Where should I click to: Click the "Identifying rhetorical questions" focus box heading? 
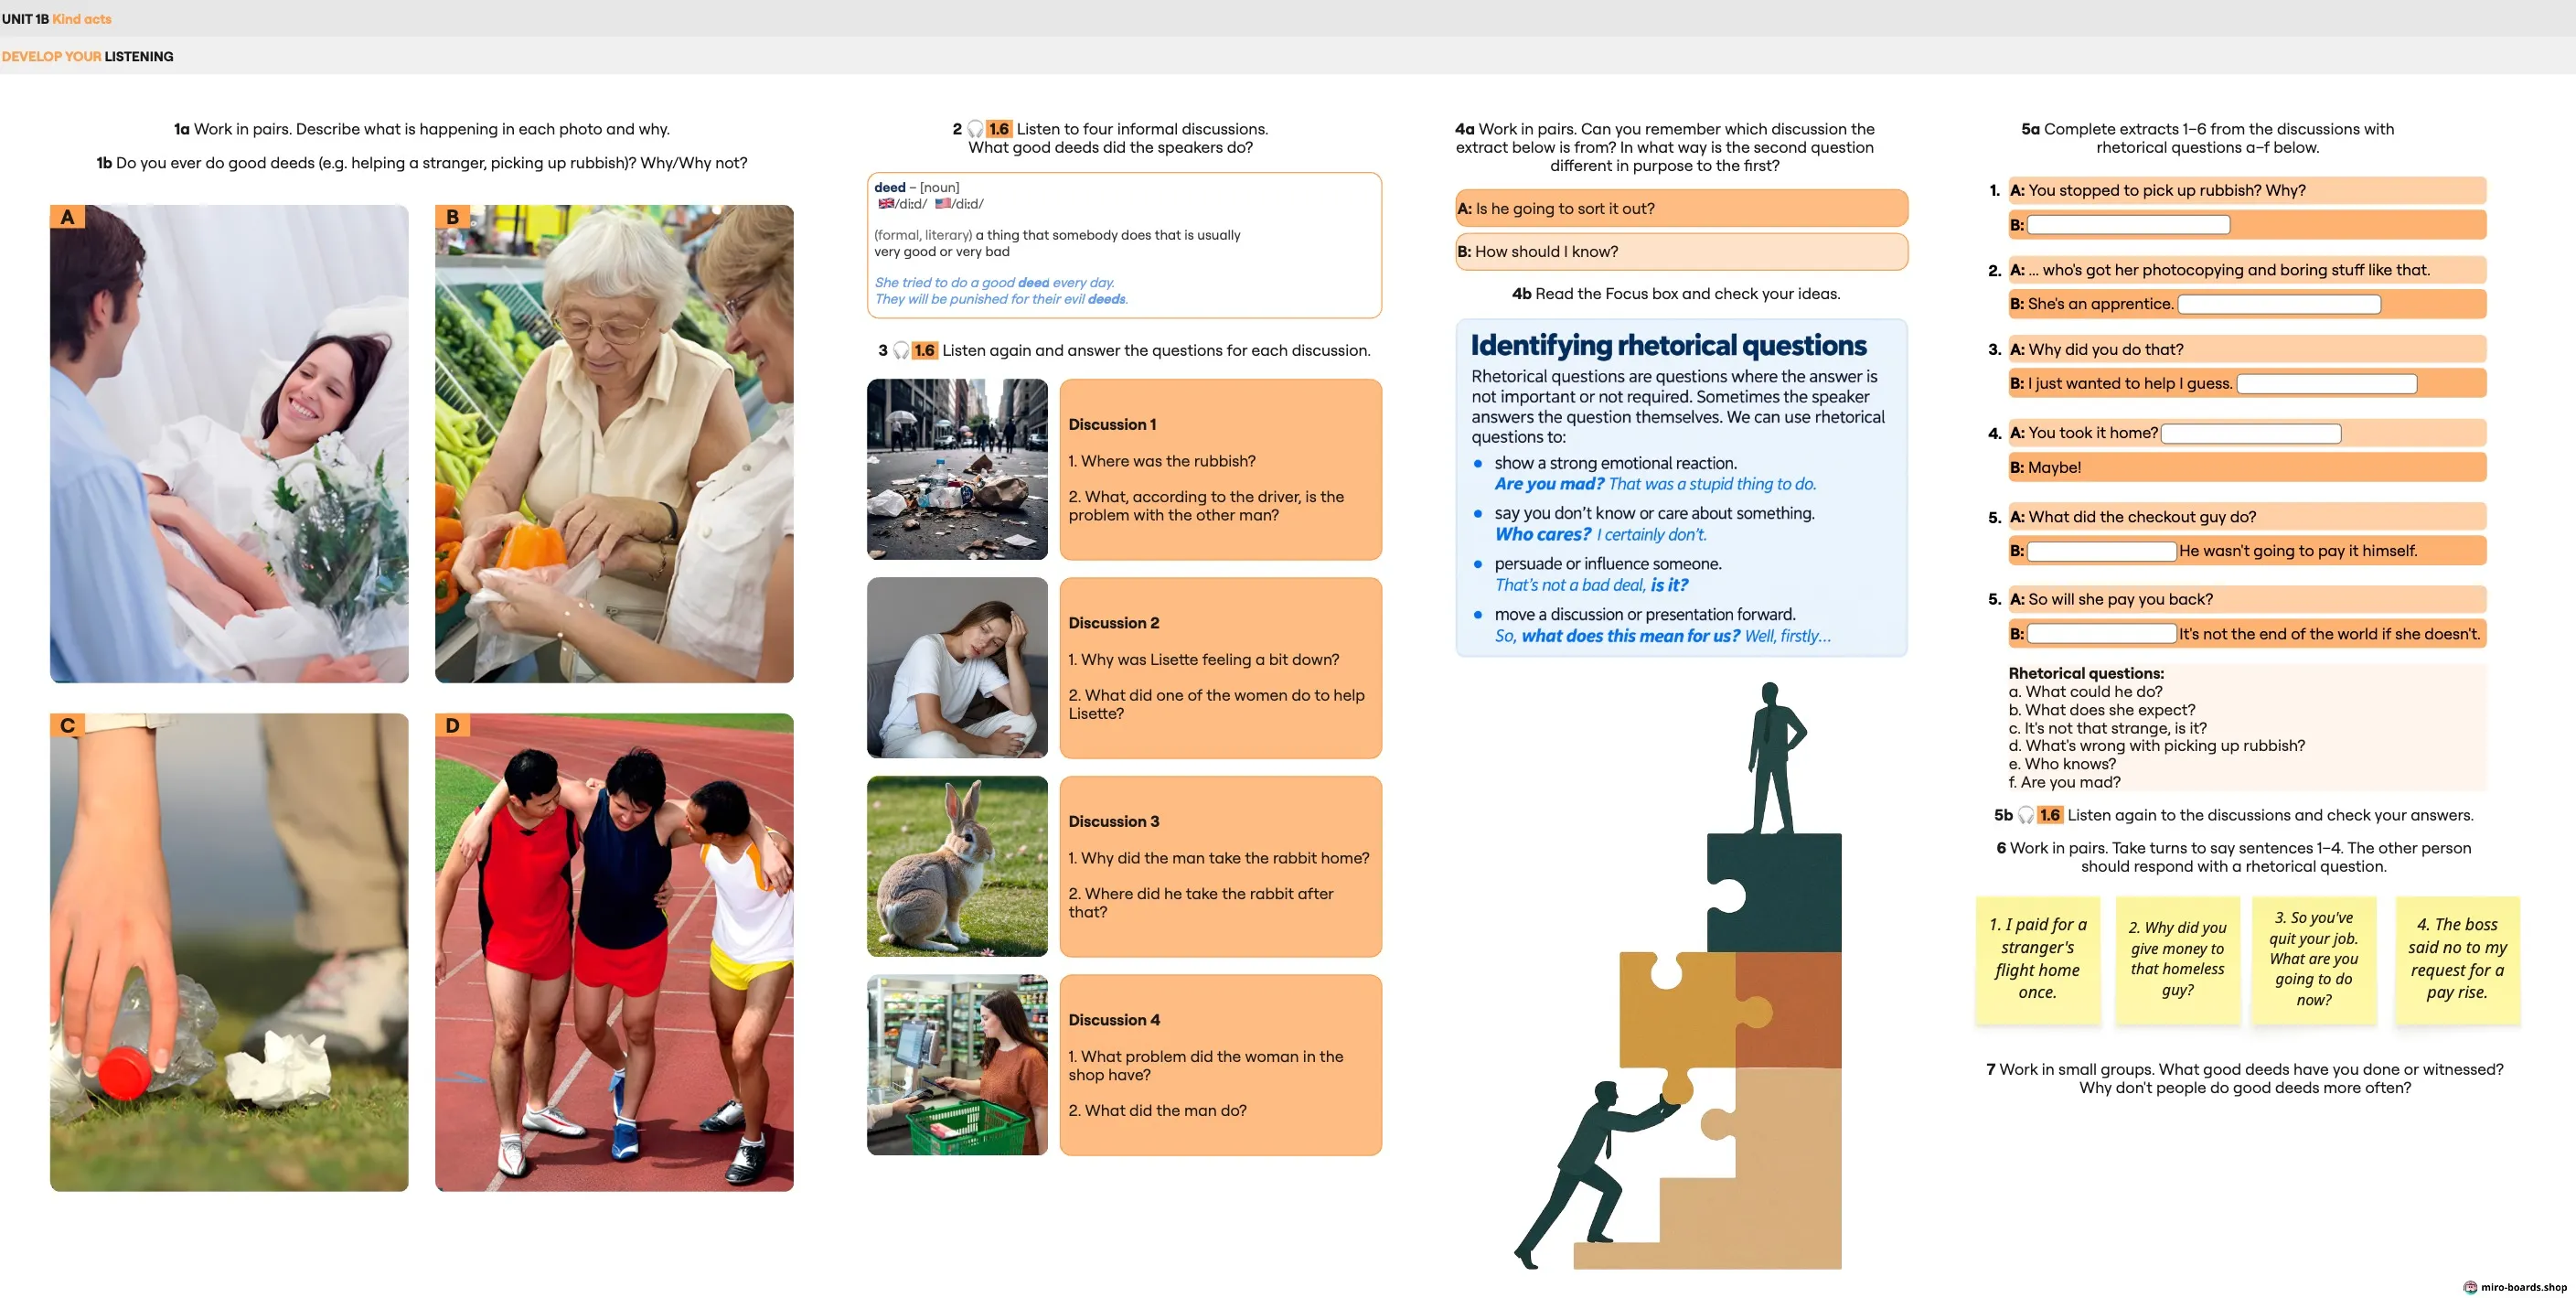[1668, 345]
